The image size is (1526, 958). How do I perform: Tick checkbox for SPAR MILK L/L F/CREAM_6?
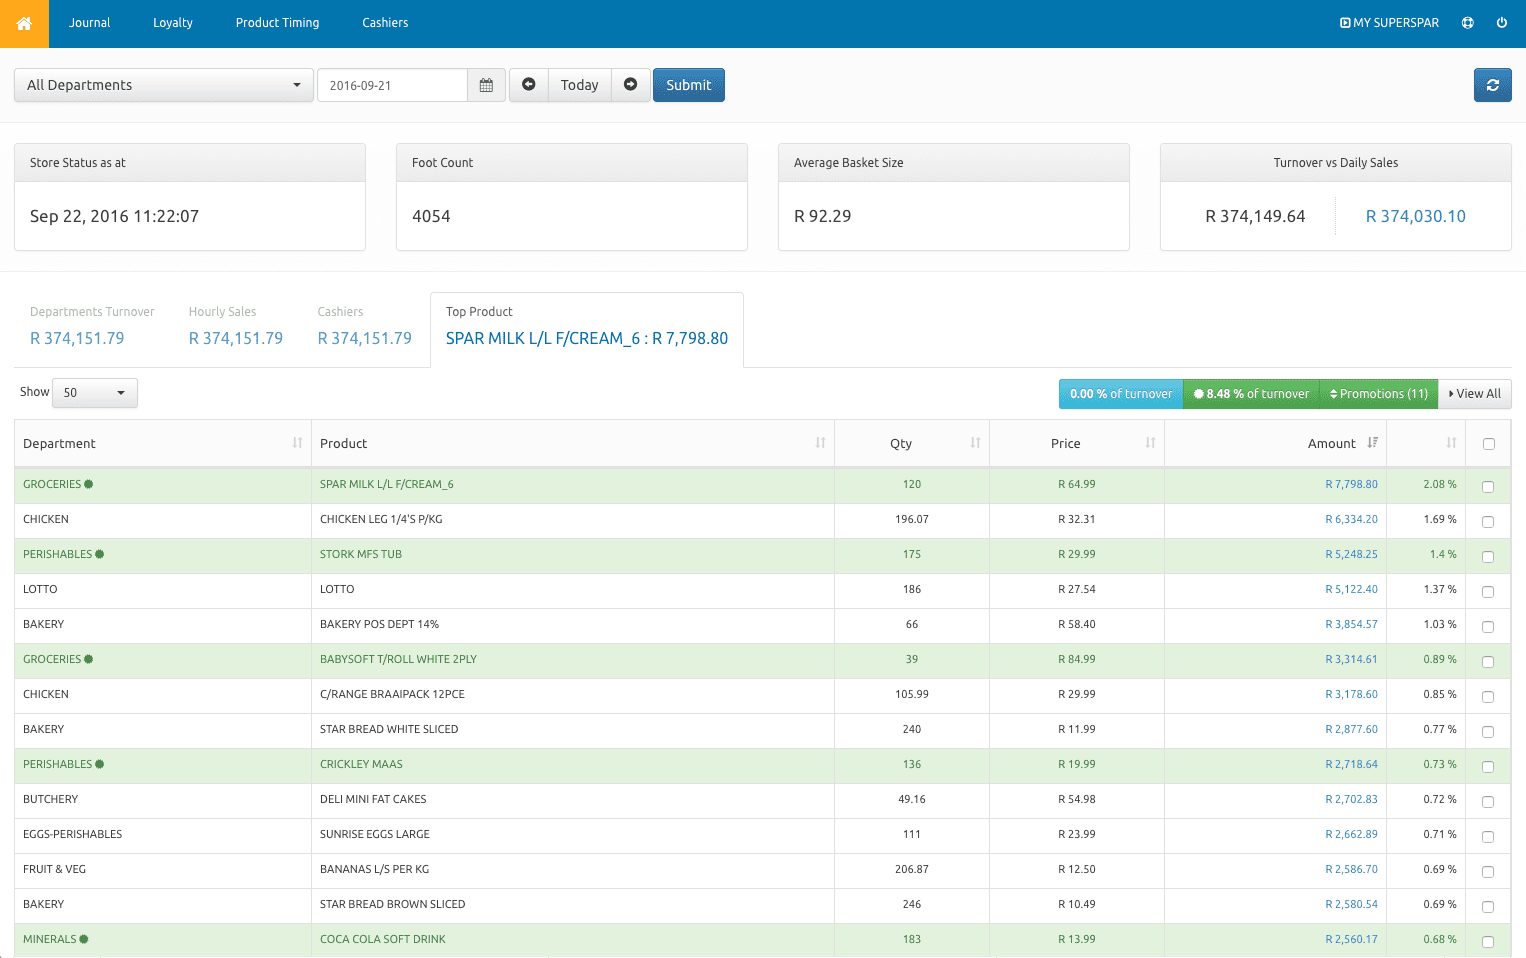click(1488, 487)
